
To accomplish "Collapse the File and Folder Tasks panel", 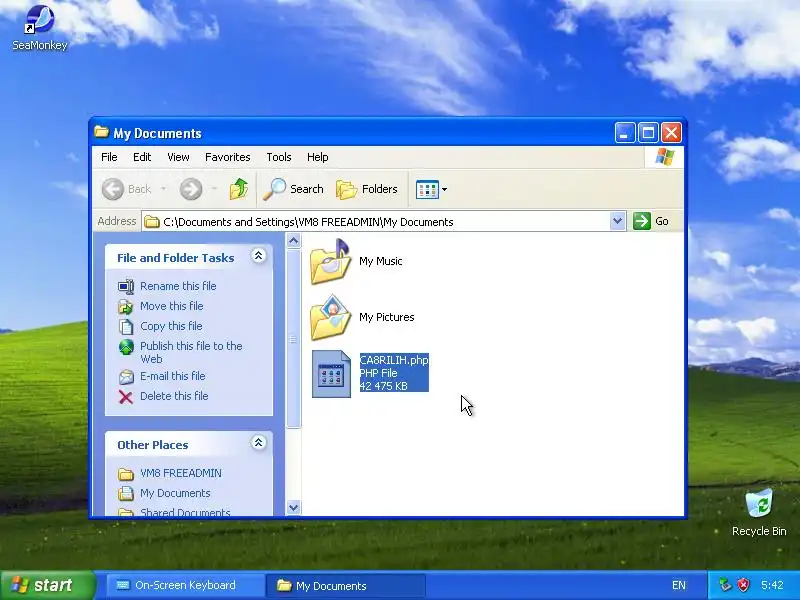I will coord(258,256).
